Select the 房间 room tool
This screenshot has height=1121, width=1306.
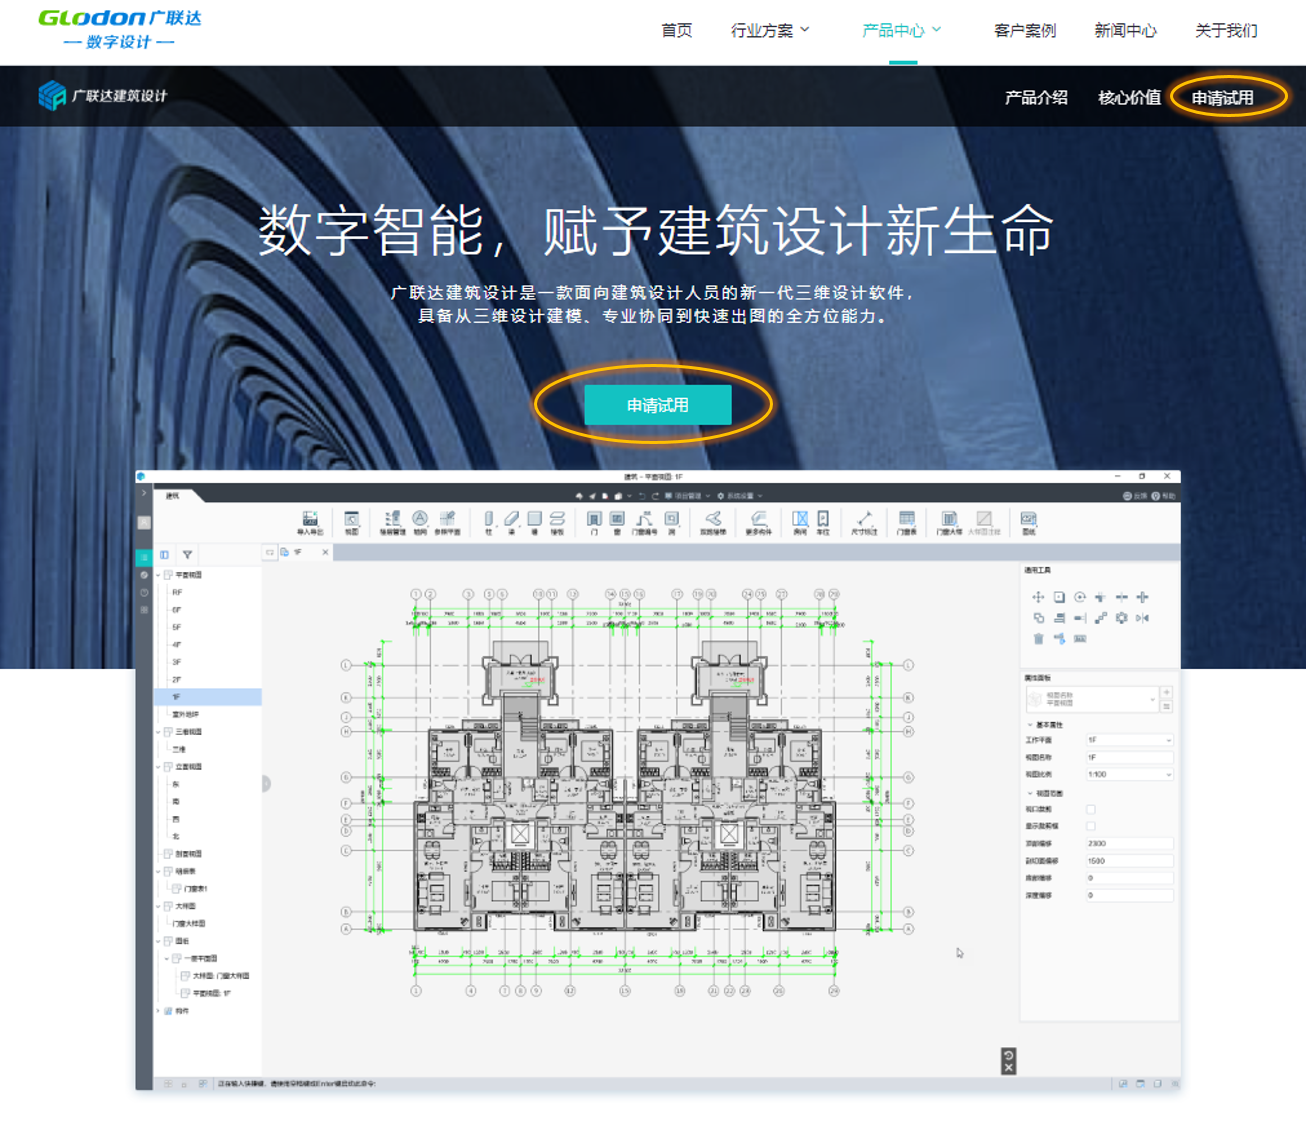pos(800,522)
